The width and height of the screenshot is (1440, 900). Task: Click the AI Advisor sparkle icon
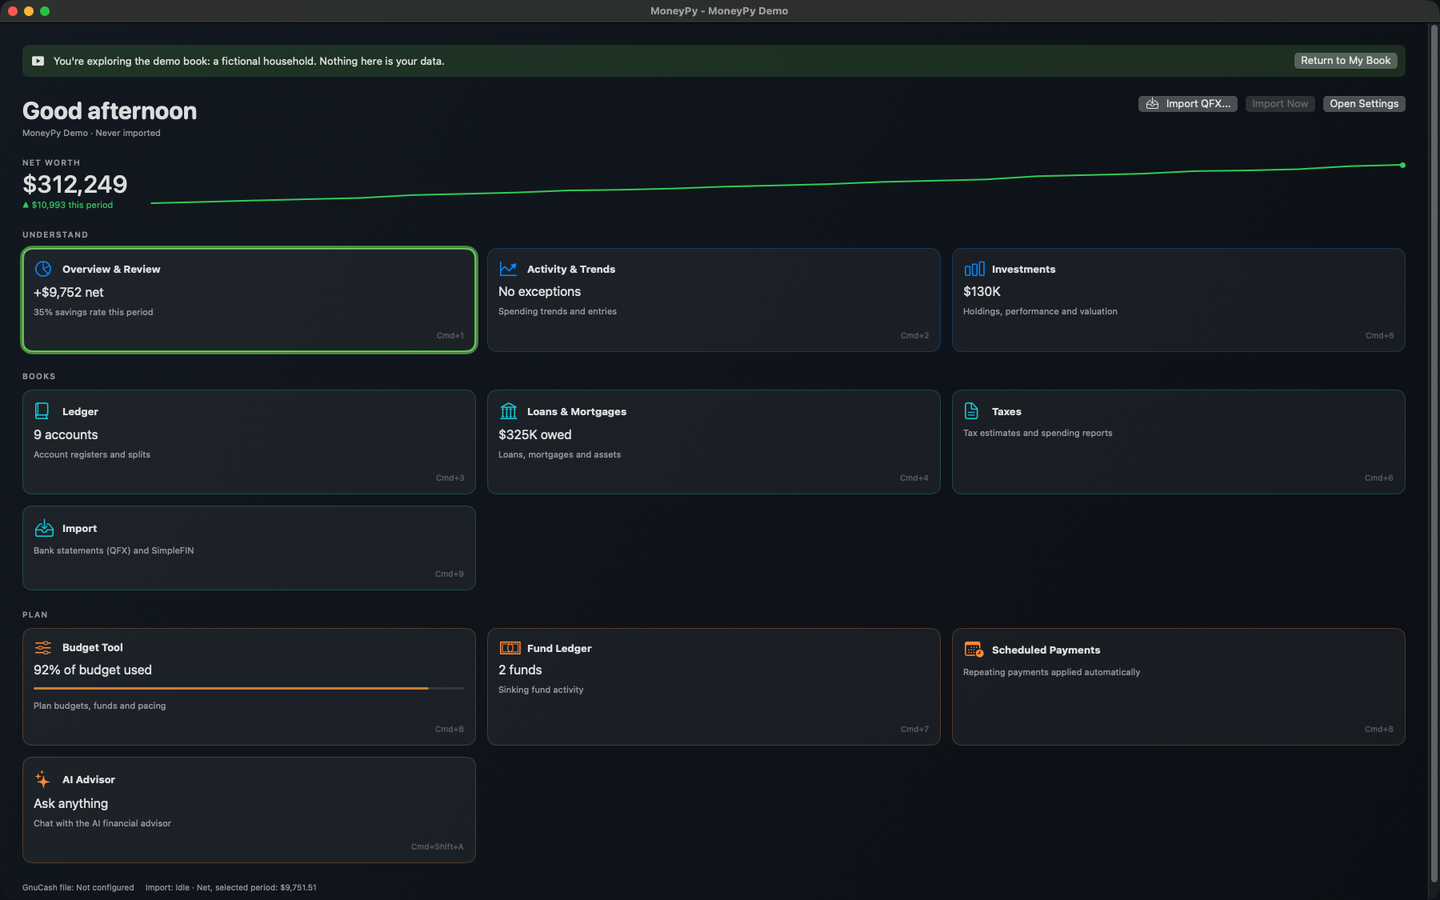(42, 779)
